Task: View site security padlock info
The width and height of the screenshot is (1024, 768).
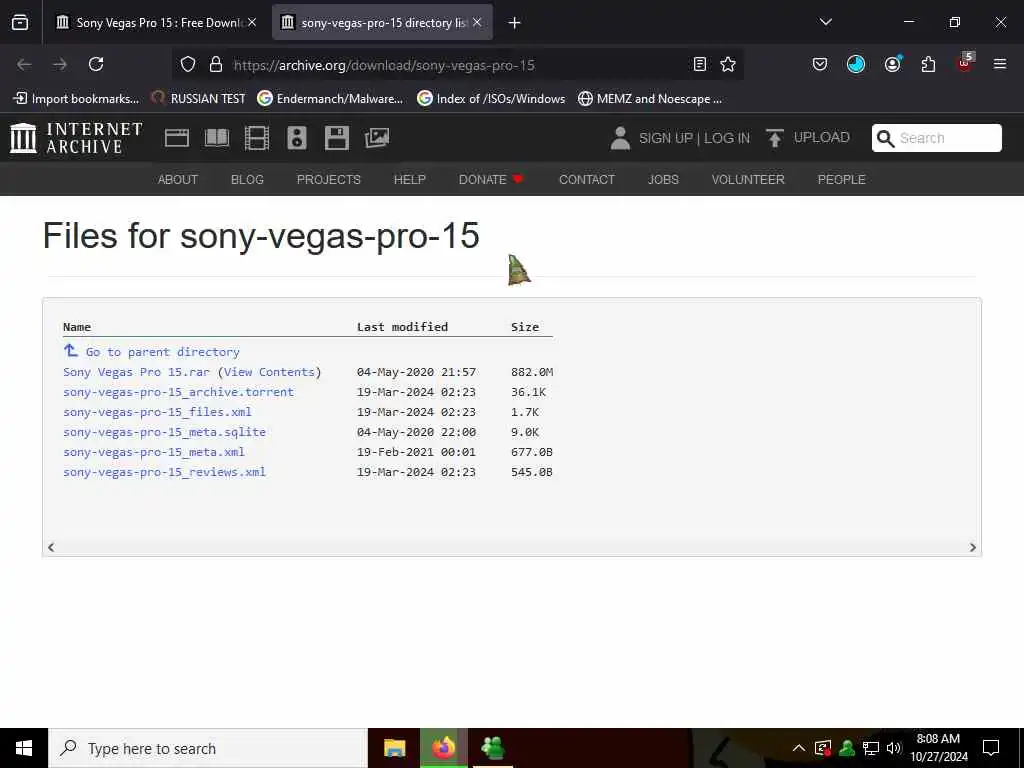Action: (x=216, y=64)
